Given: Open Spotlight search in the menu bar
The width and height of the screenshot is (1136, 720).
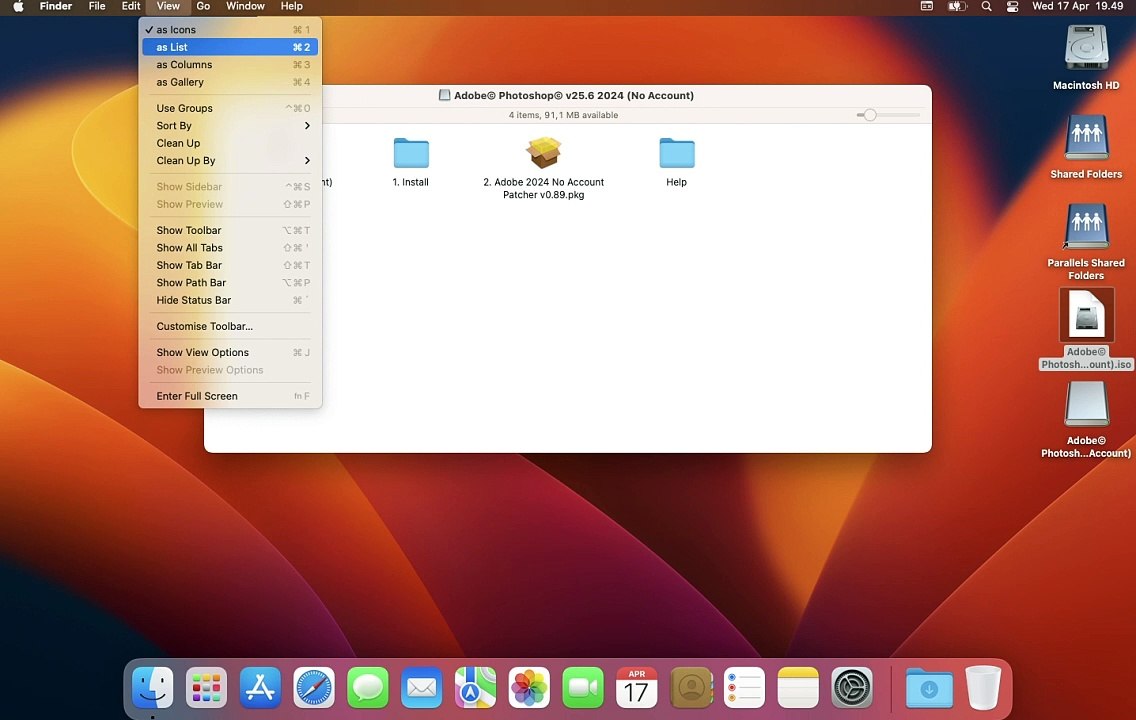Looking at the screenshot, I should [986, 7].
